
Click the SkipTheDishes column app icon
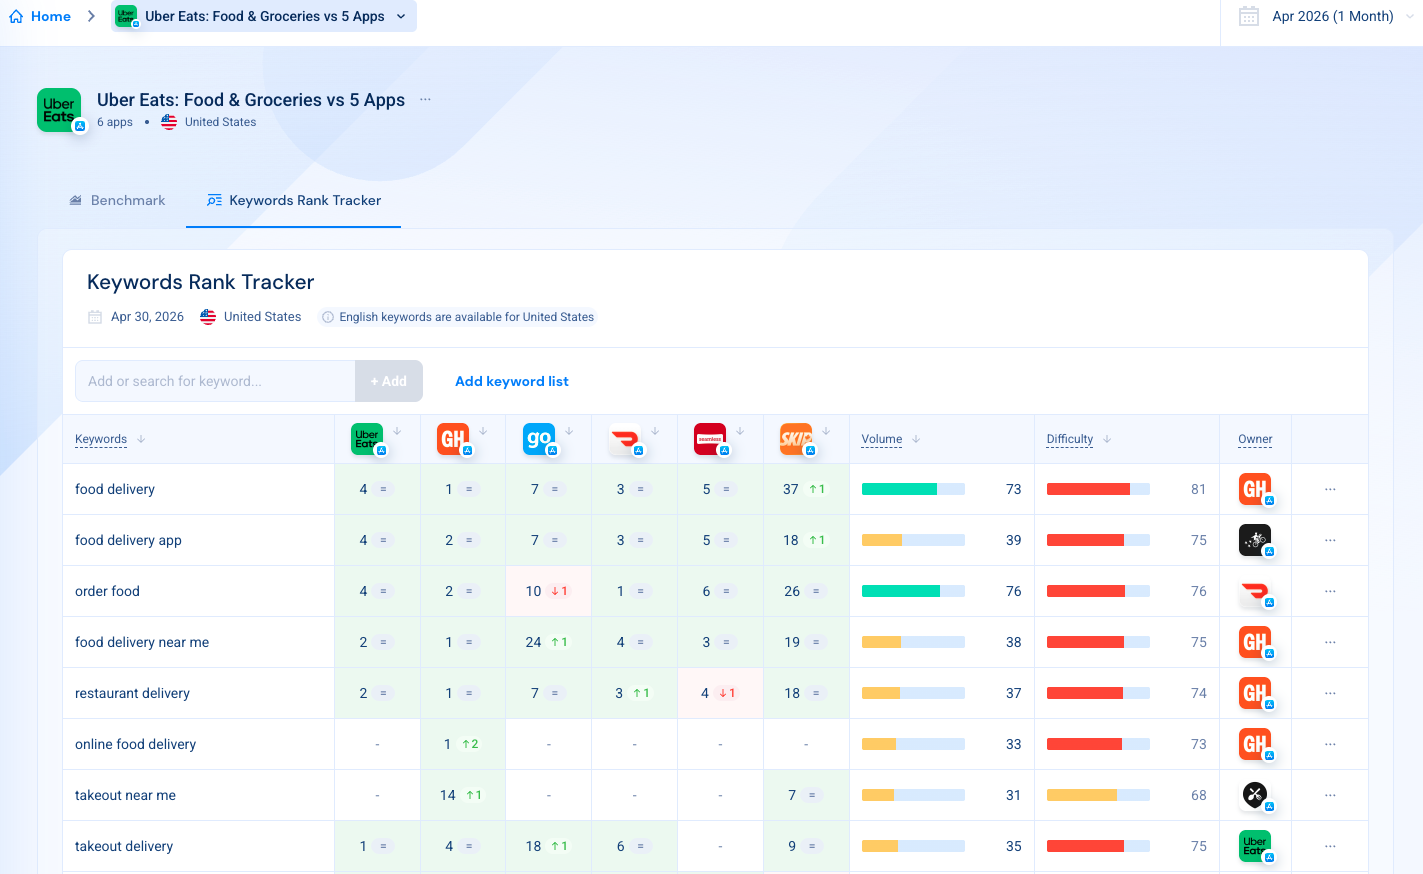click(x=797, y=439)
